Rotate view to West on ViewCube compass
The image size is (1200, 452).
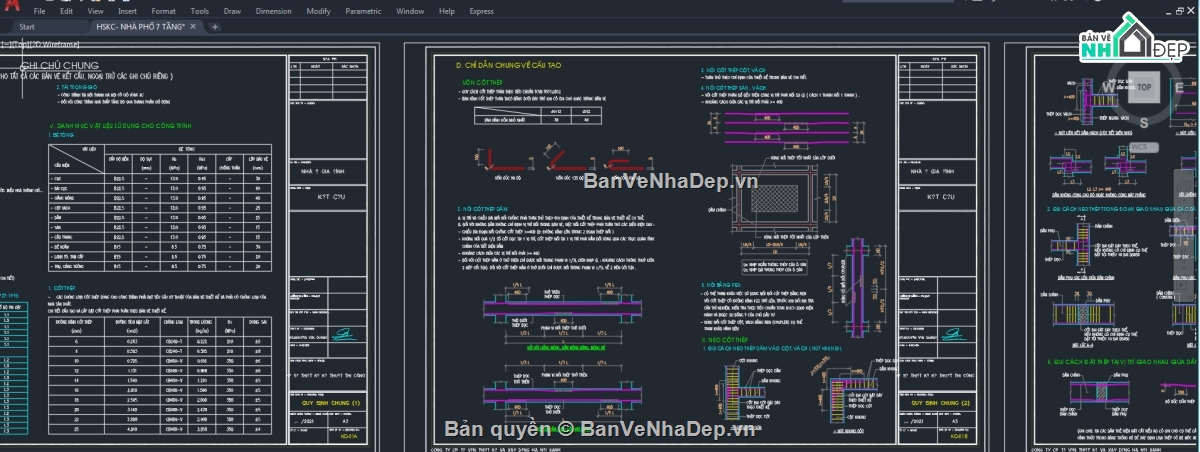[1108, 88]
